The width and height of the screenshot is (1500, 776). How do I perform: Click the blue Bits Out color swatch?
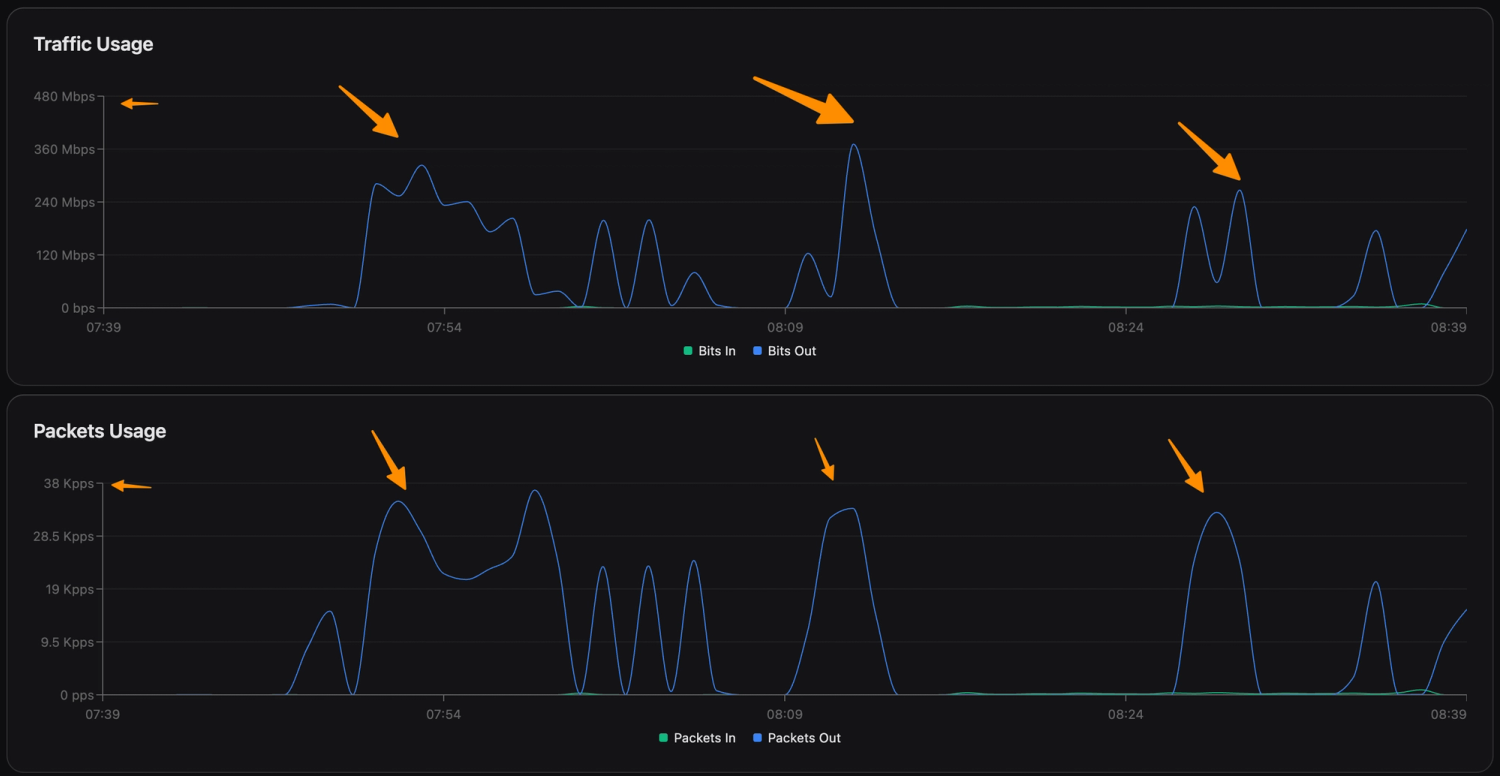[x=757, y=351]
